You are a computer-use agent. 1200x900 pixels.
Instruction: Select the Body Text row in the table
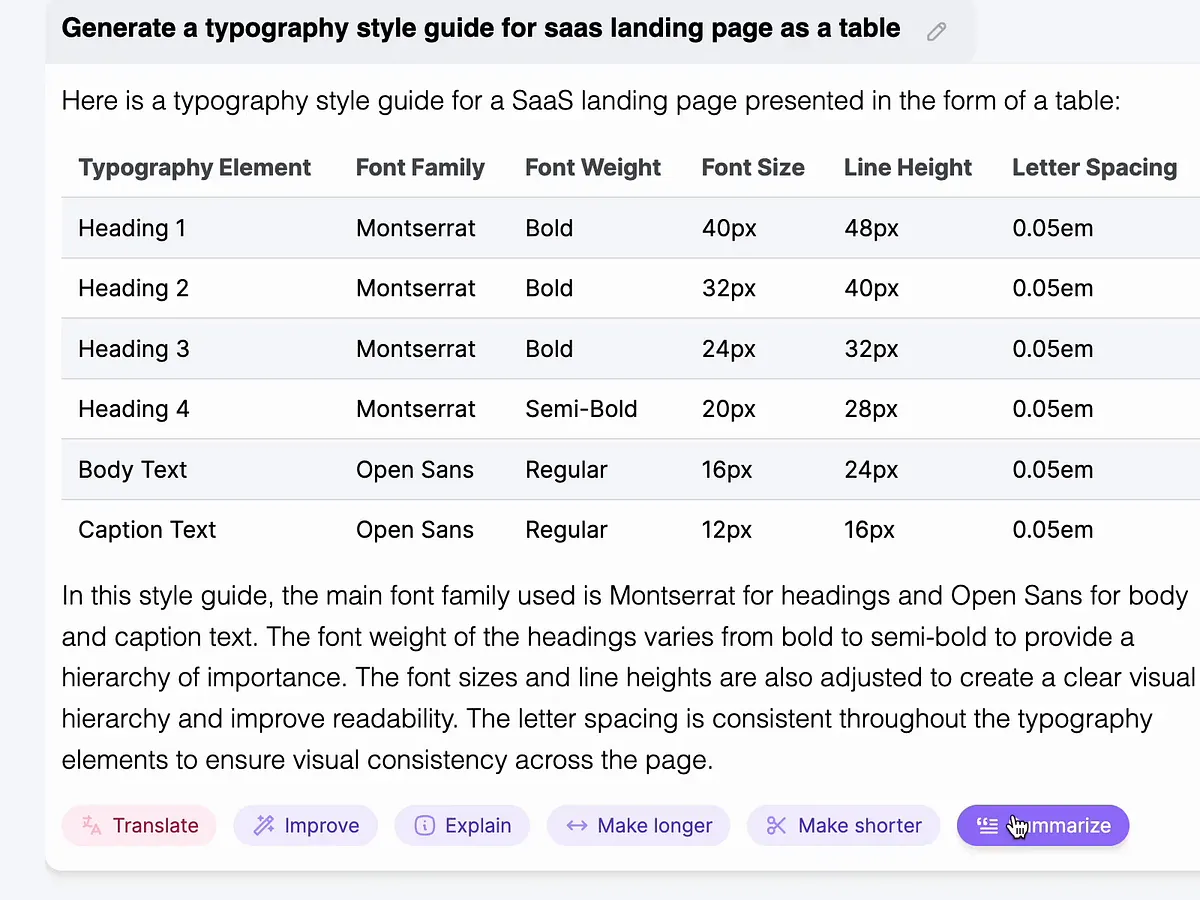pyautogui.click(x=132, y=469)
